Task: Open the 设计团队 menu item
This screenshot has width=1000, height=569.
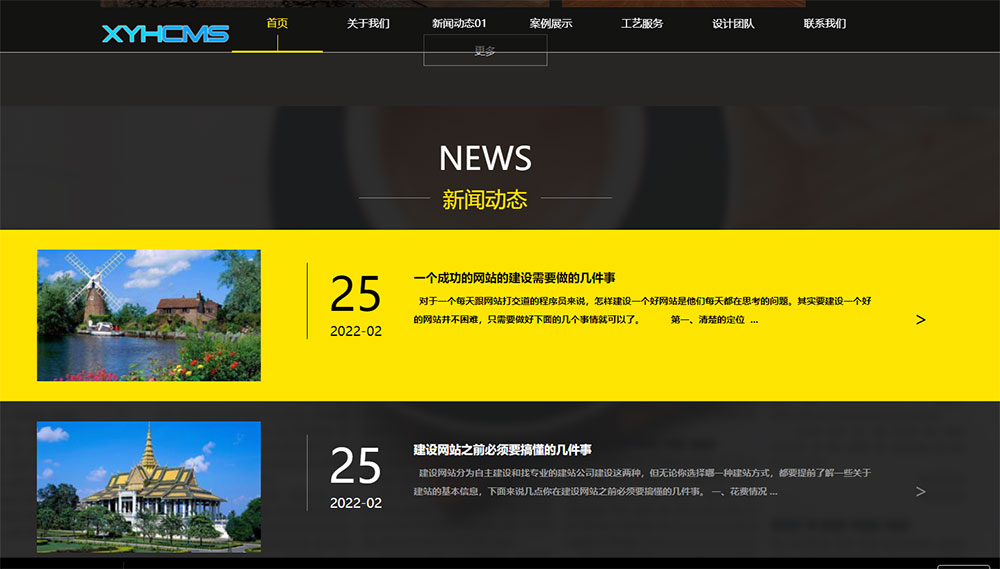Action: click(x=733, y=23)
